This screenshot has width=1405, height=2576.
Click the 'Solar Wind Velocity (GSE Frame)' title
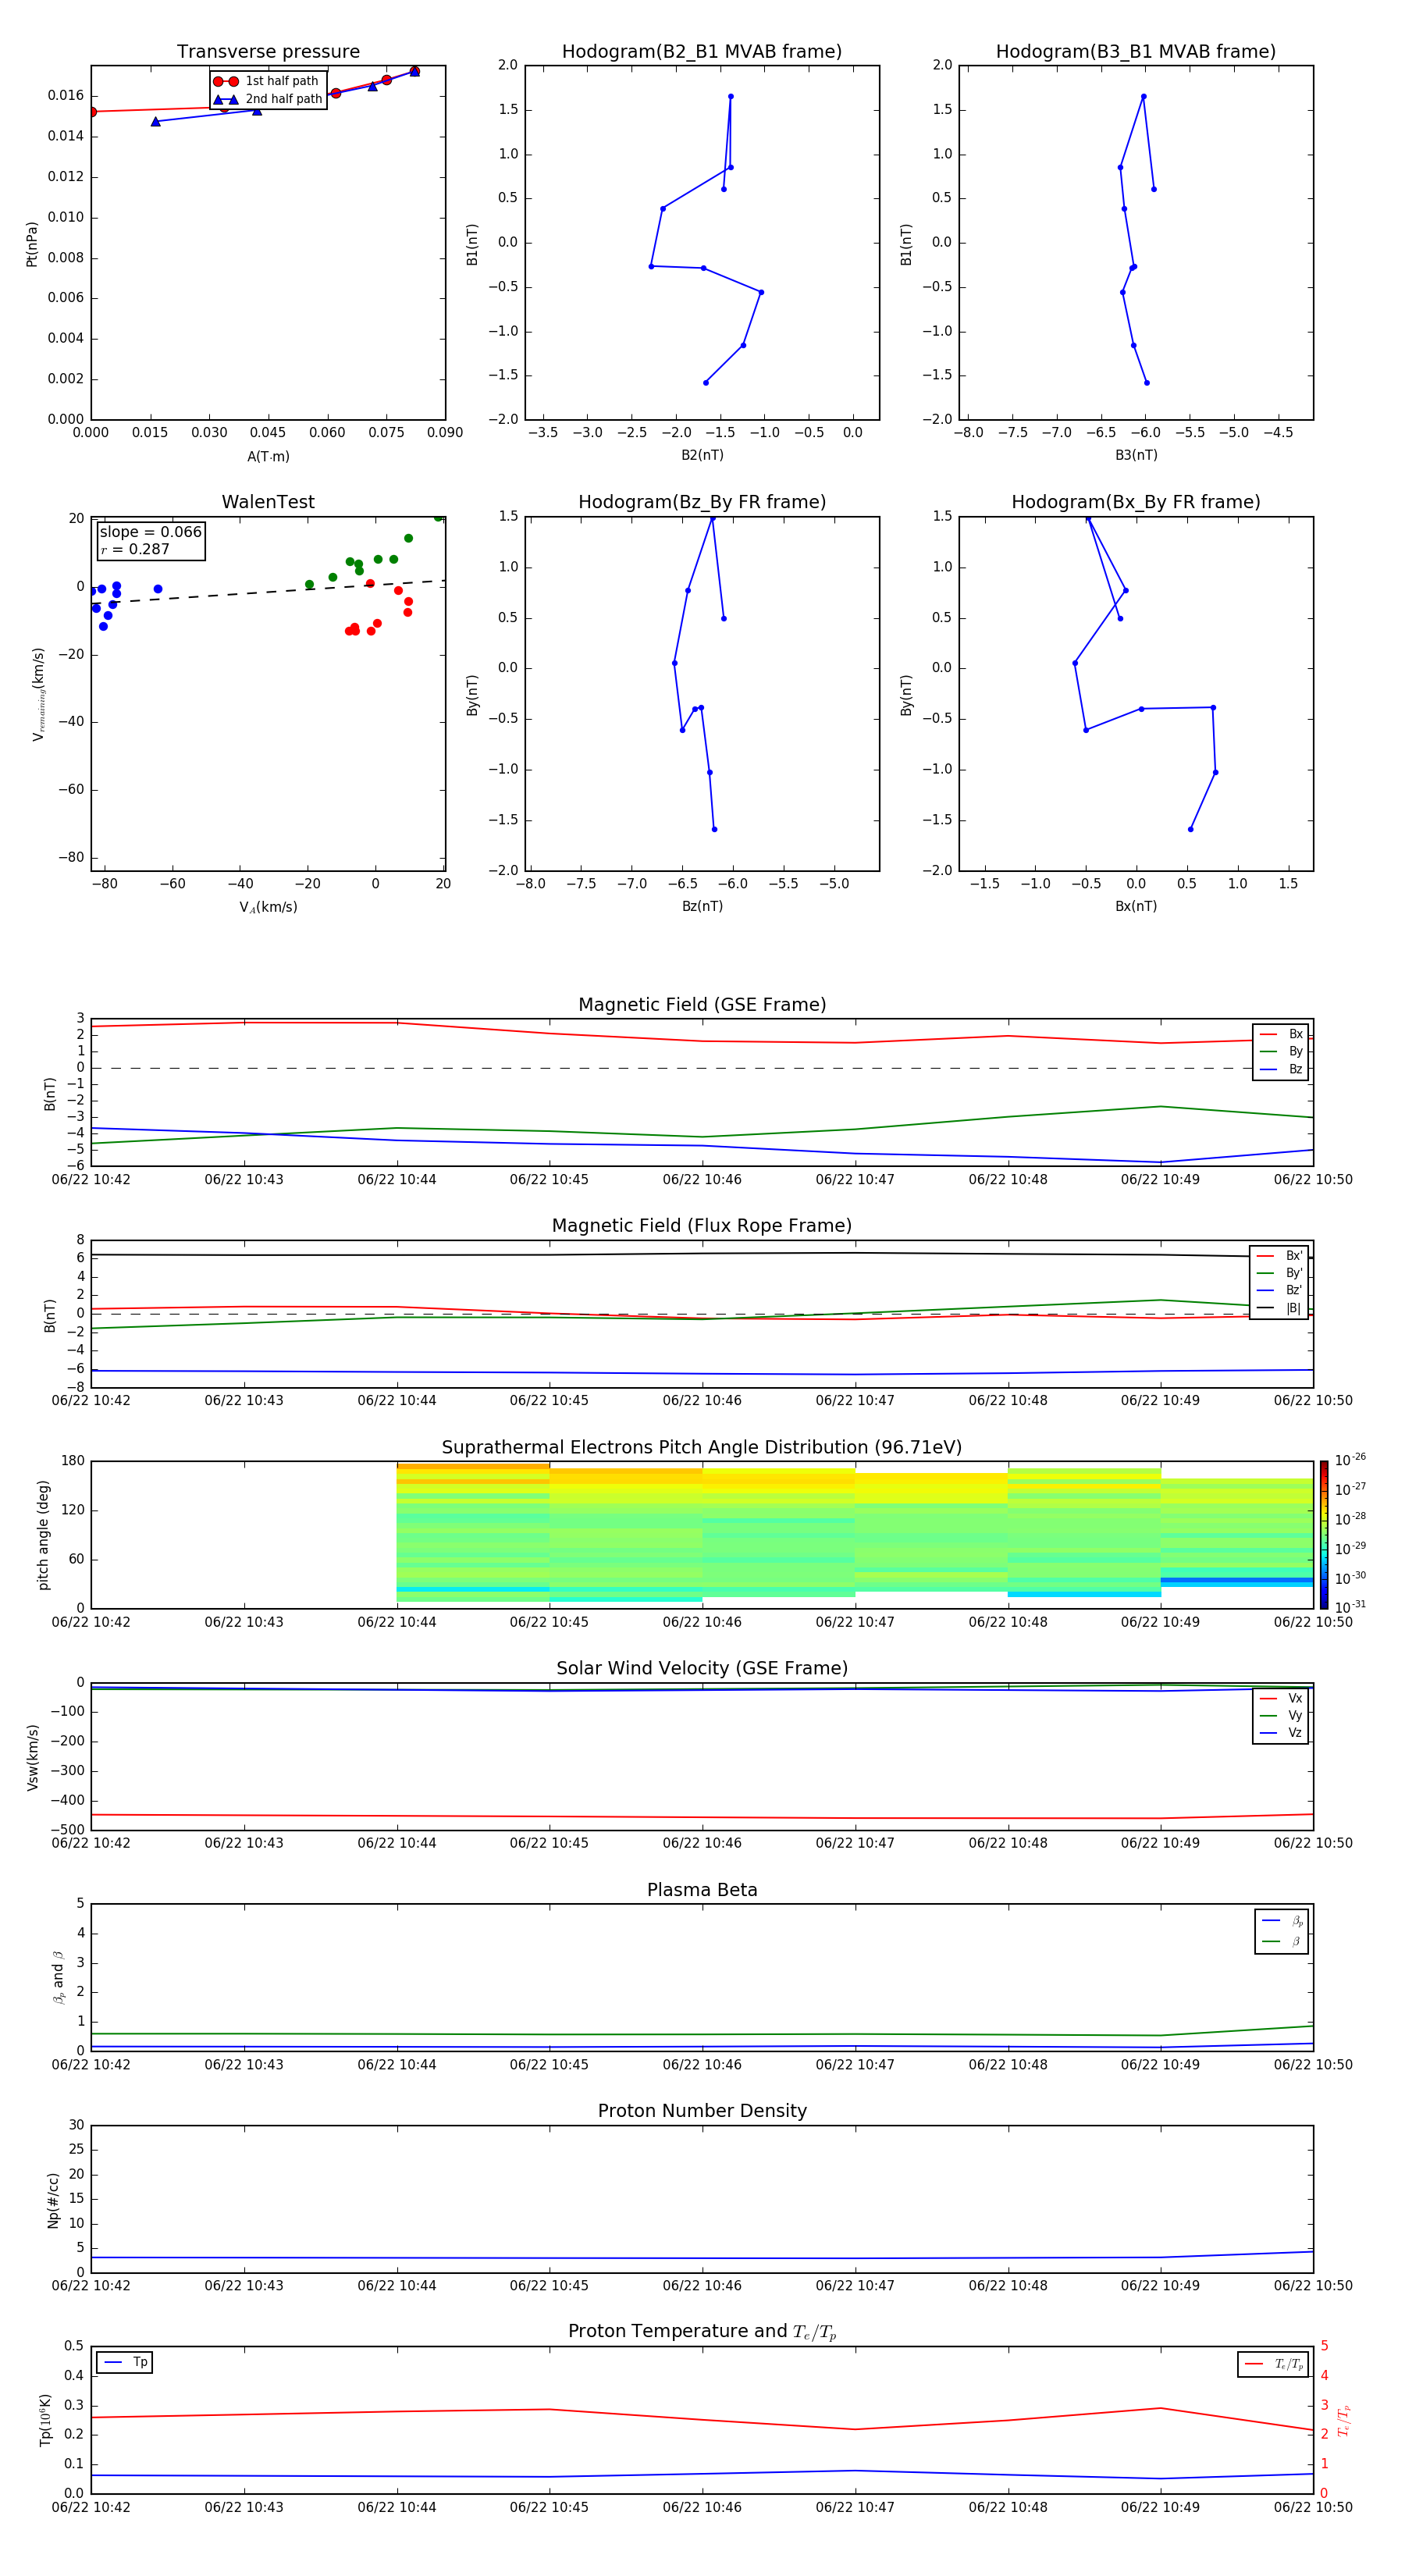[702, 1668]
